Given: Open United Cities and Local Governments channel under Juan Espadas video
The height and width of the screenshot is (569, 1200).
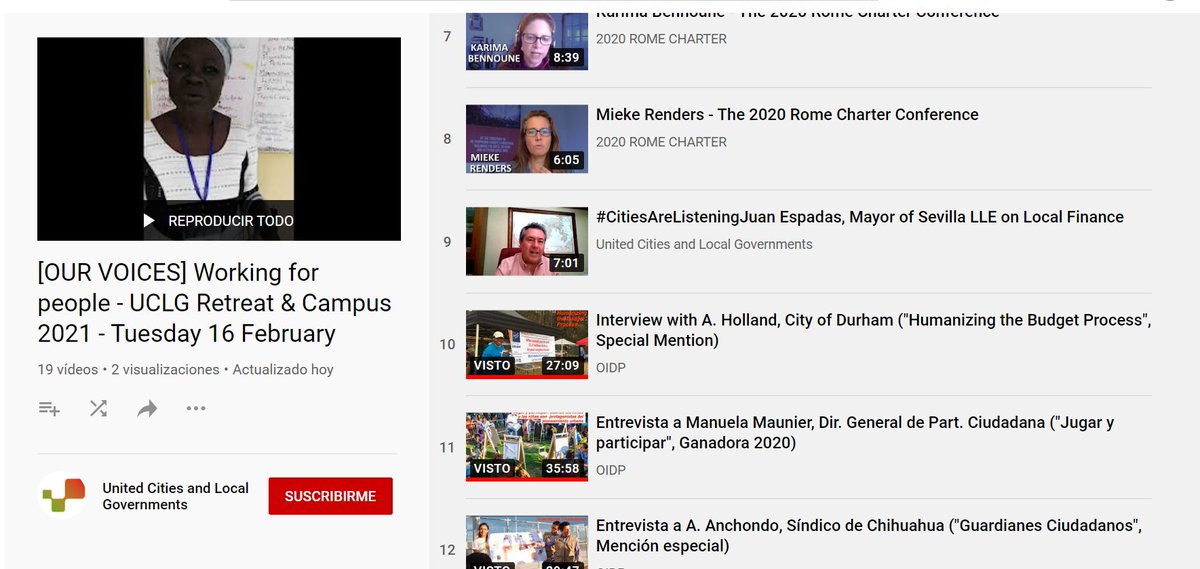Looking at the screenshot, I should pos(704,244).
